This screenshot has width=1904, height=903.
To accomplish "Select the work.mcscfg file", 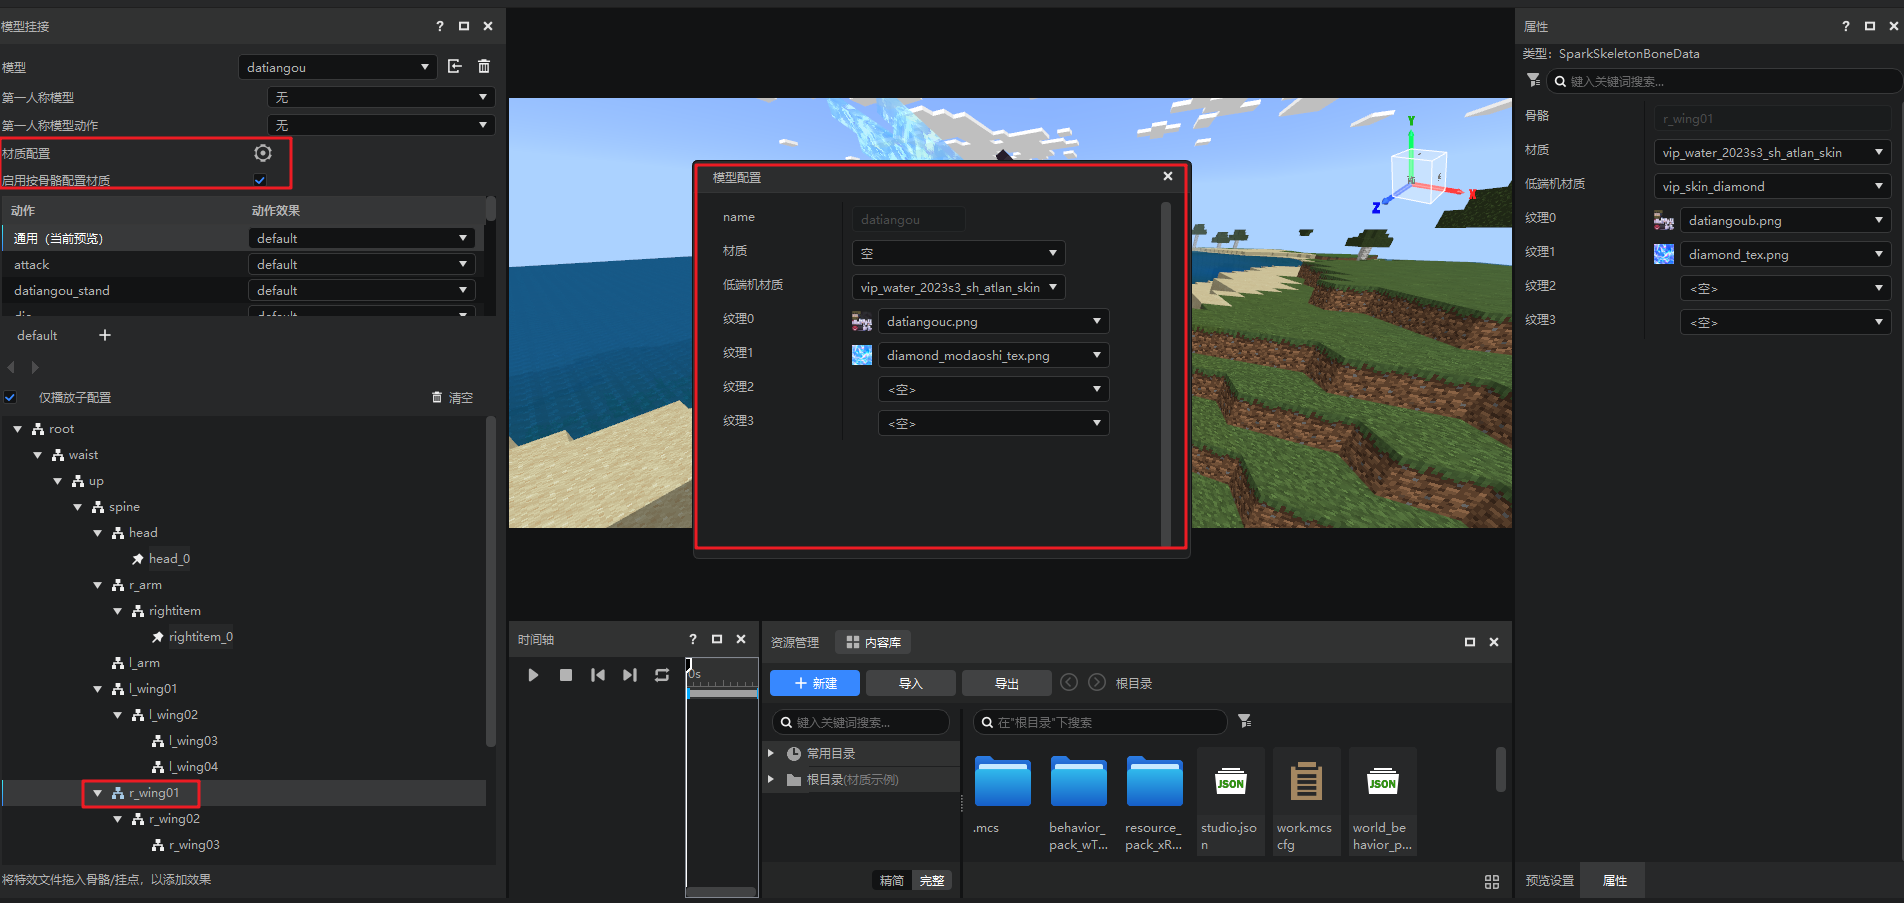I will [x=1306, y=800].
